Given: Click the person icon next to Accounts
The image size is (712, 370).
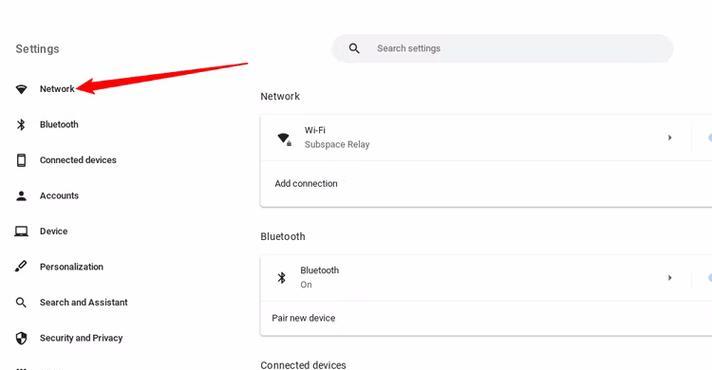Looking at the screenshot, I should tap(21, 196).
